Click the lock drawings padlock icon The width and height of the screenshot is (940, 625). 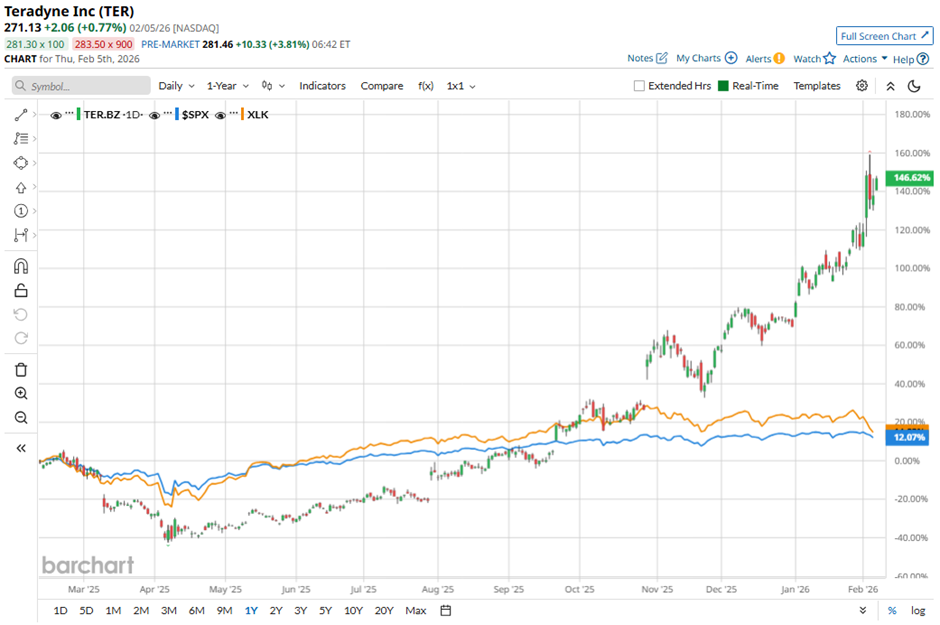point(20,291)
